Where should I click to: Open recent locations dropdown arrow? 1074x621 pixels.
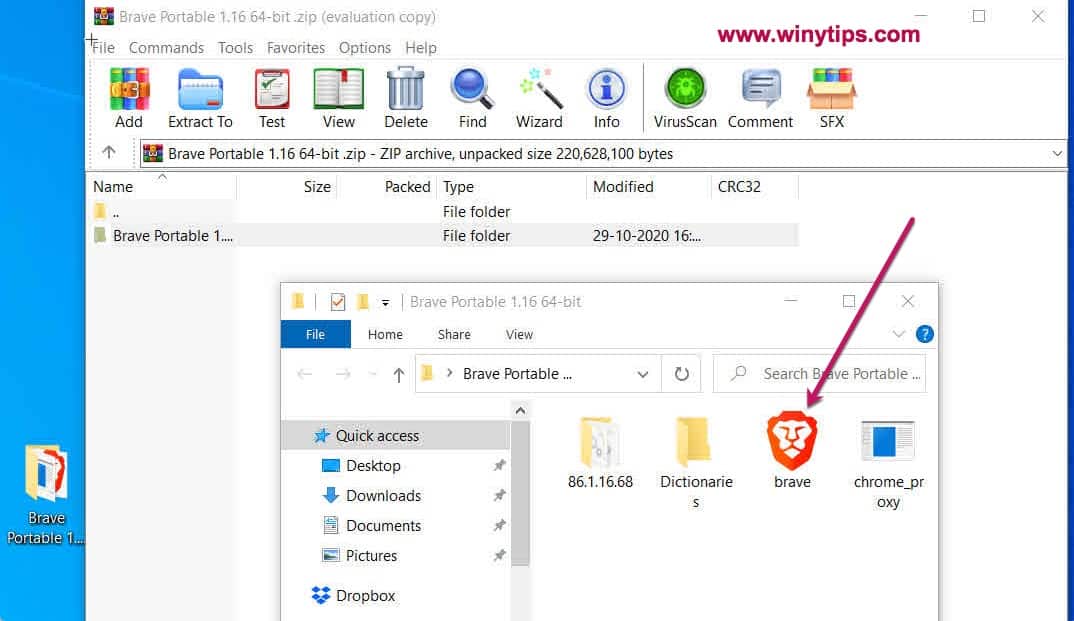coord(373,374)
